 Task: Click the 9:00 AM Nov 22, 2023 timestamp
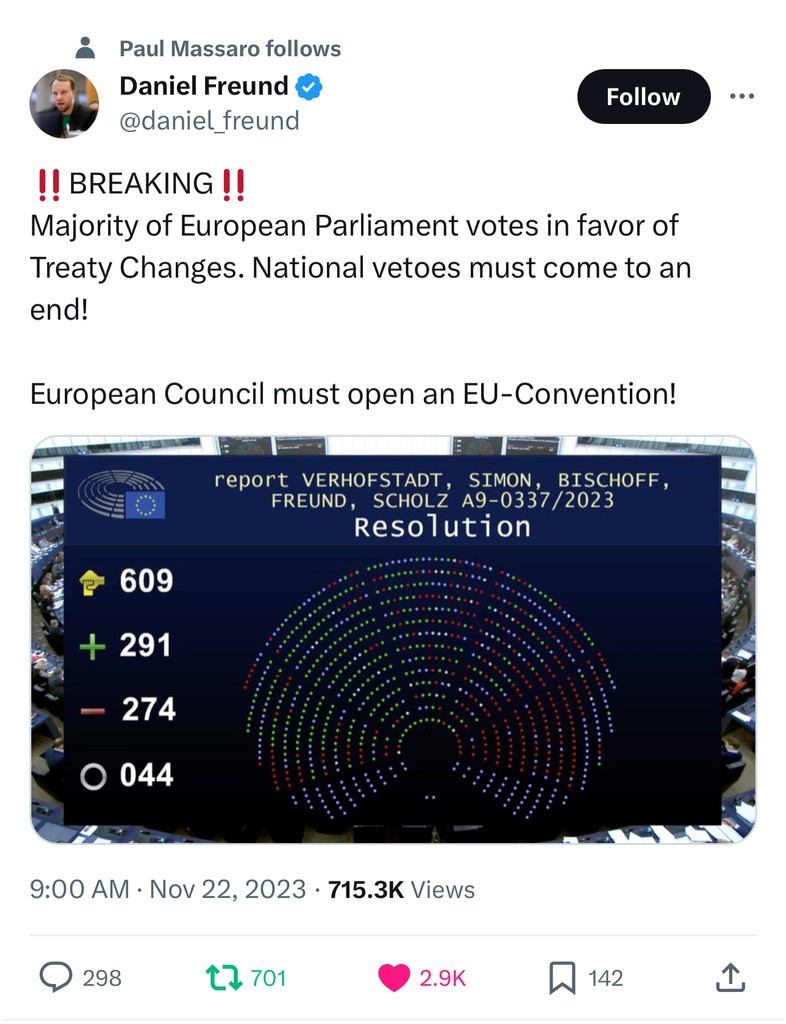point(168,889)
